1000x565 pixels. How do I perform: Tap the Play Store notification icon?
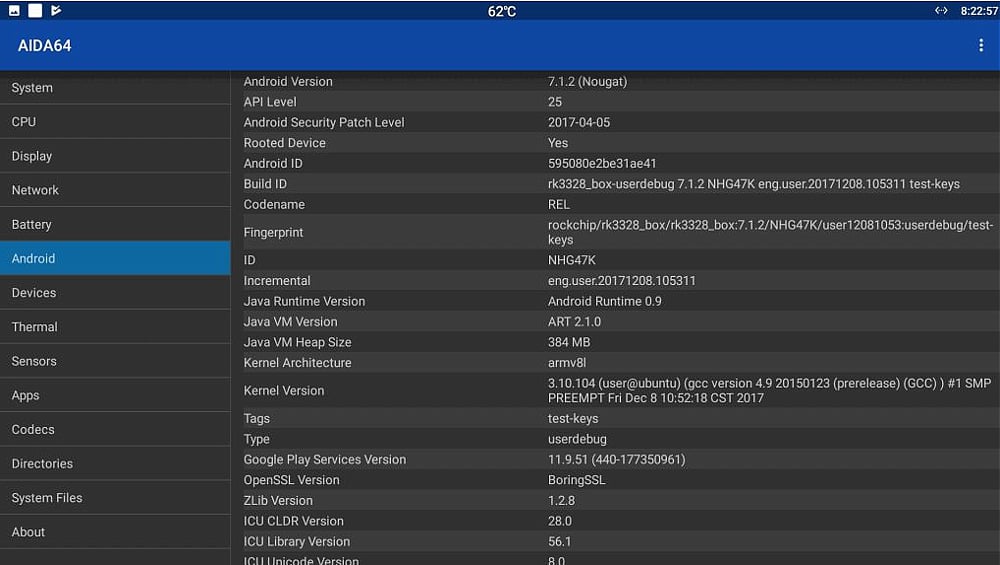[x=56, y=11]
